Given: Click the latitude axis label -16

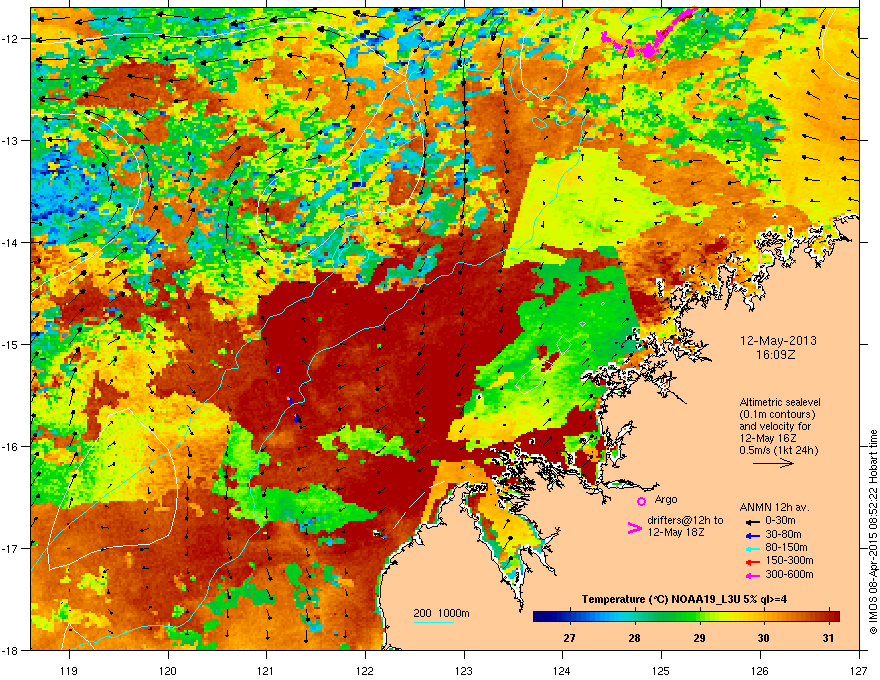Looking at the screenshot, I should pos(10,447).
